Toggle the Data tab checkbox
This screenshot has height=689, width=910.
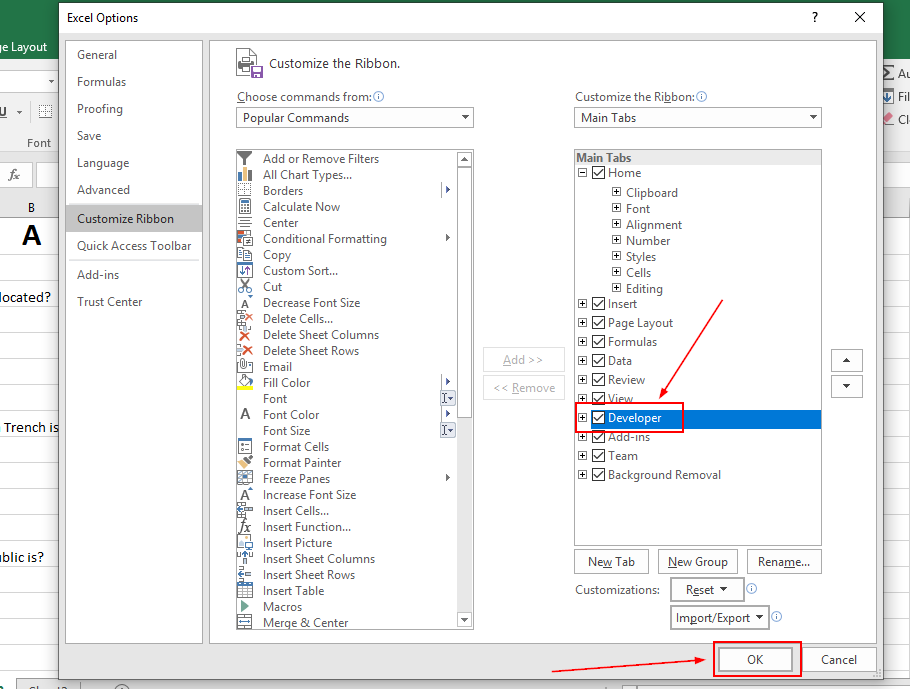(x=598, y=360)
